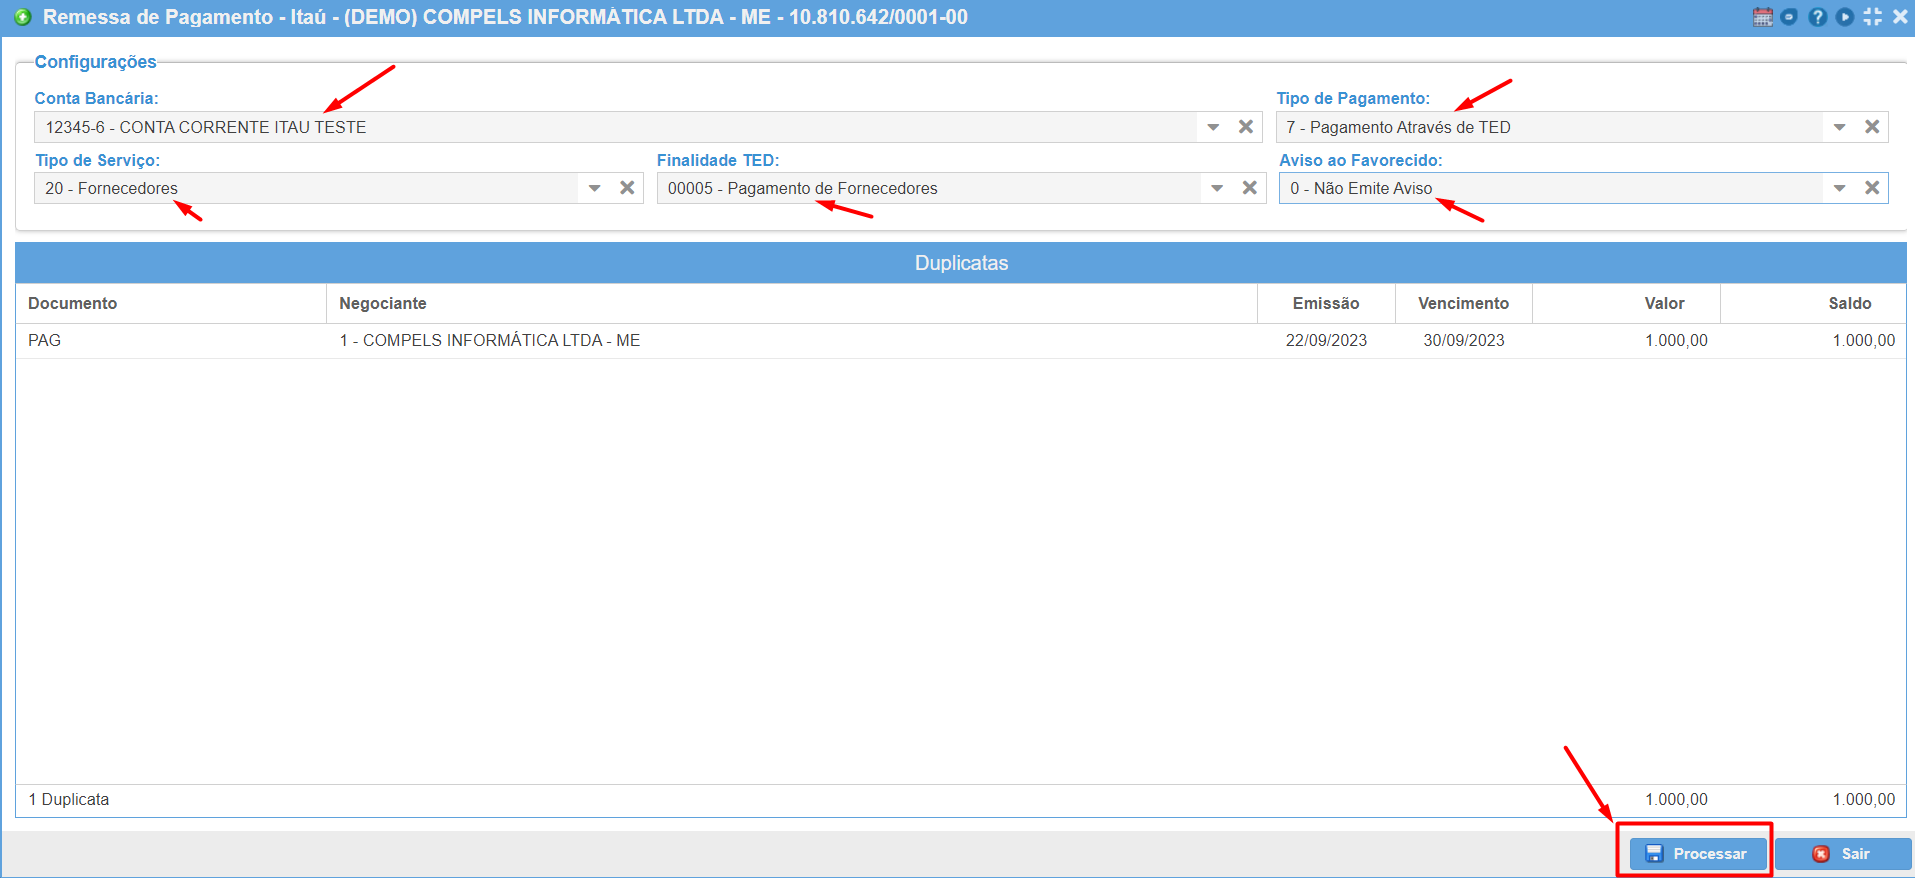
Task: Open the calendar icon in title bar
Action: (x=1763, y=17)
